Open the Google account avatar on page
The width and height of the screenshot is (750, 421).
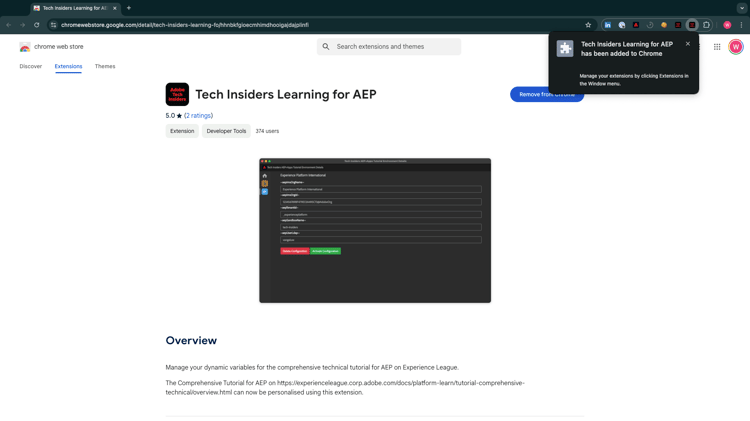pyautogui.click(x=736, y=46)
